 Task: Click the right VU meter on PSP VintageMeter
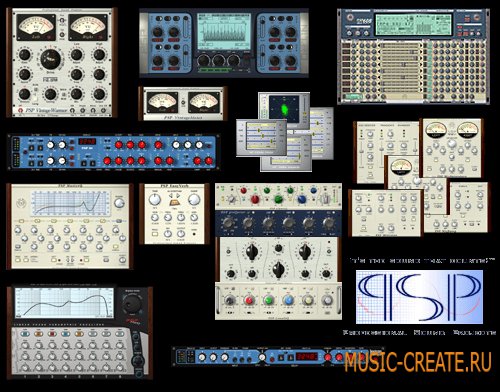click(204, 102)
